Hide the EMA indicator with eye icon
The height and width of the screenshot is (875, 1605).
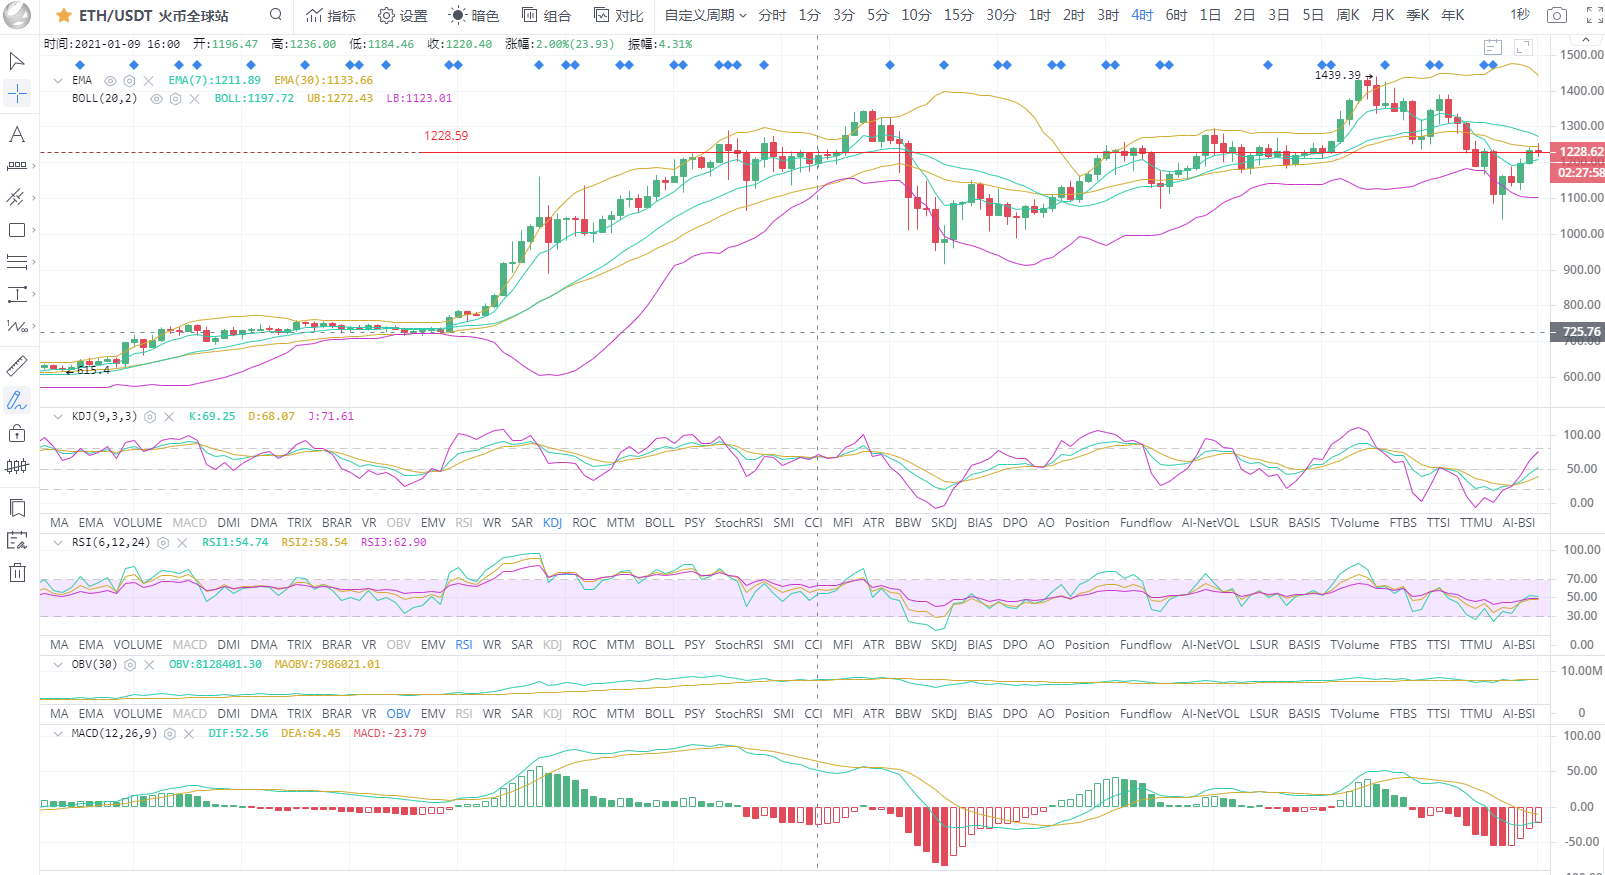pyautogui.click(x=110, y=81)
